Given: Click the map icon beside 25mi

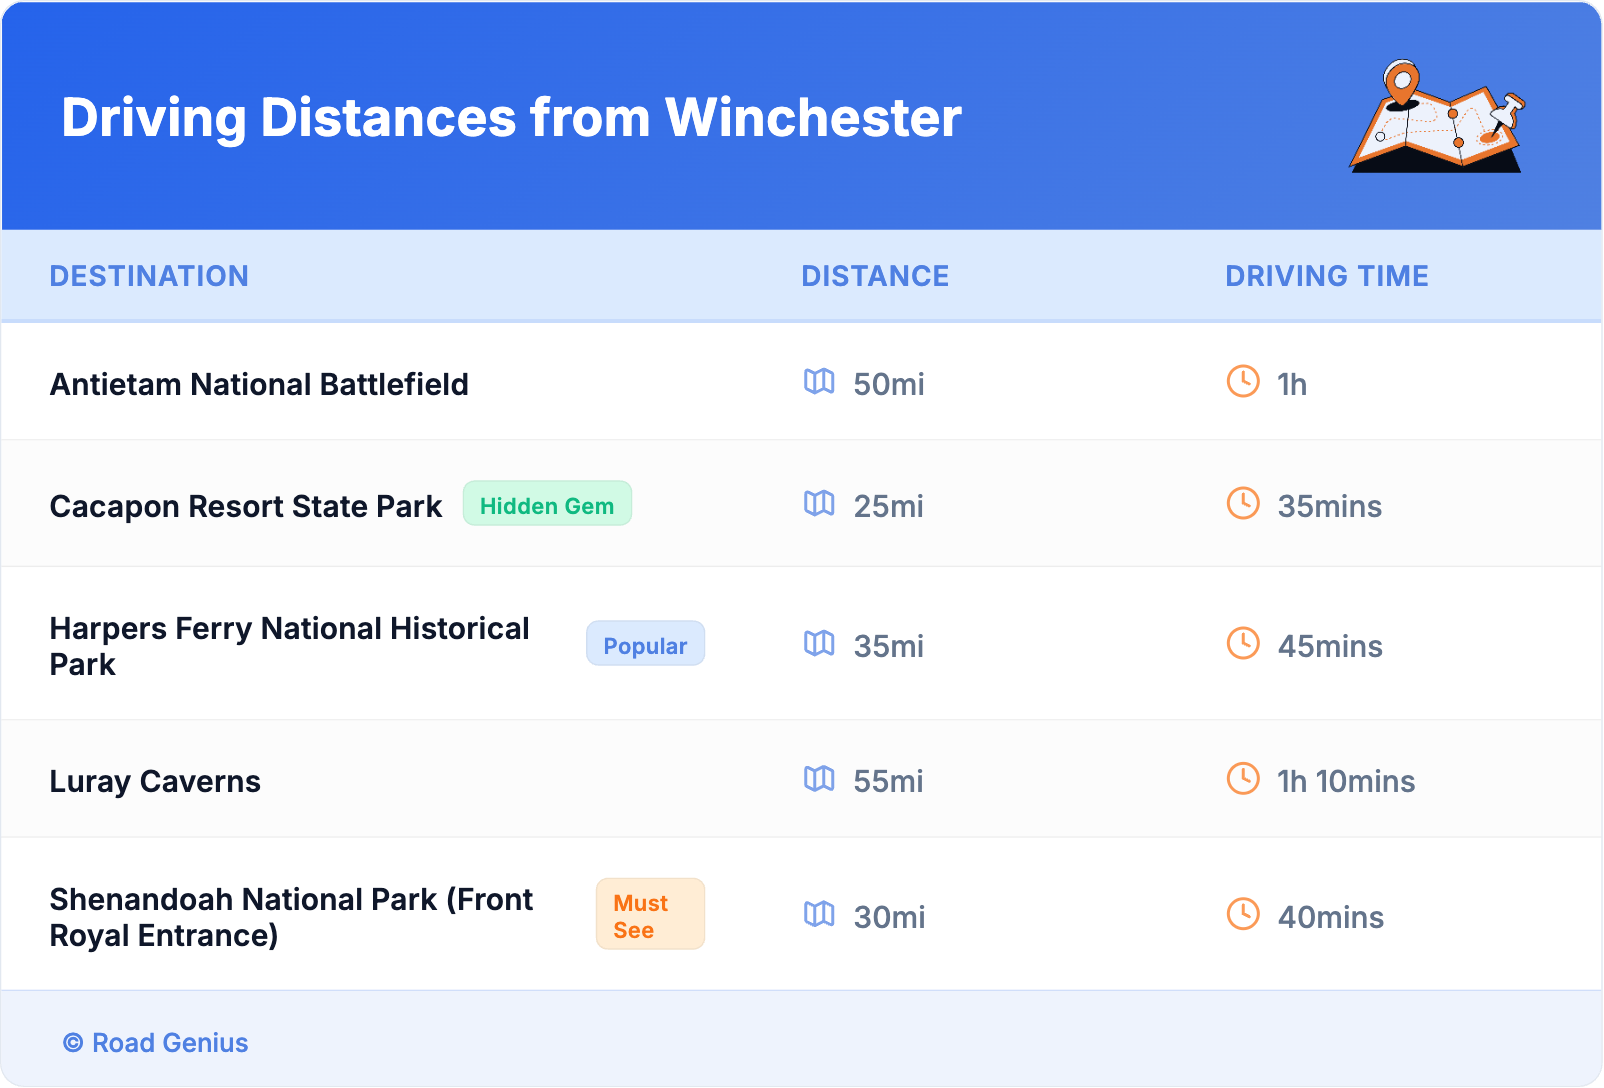Looking at the screenshot, I should 819,504.
